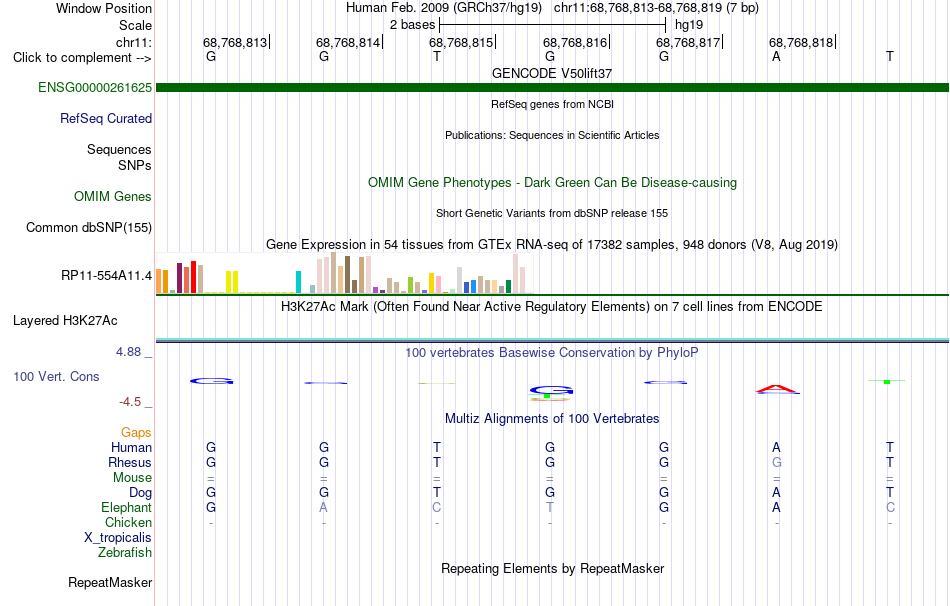950x606 pixels.
Task: Click the Scale label
Action: tap(135, 25)
